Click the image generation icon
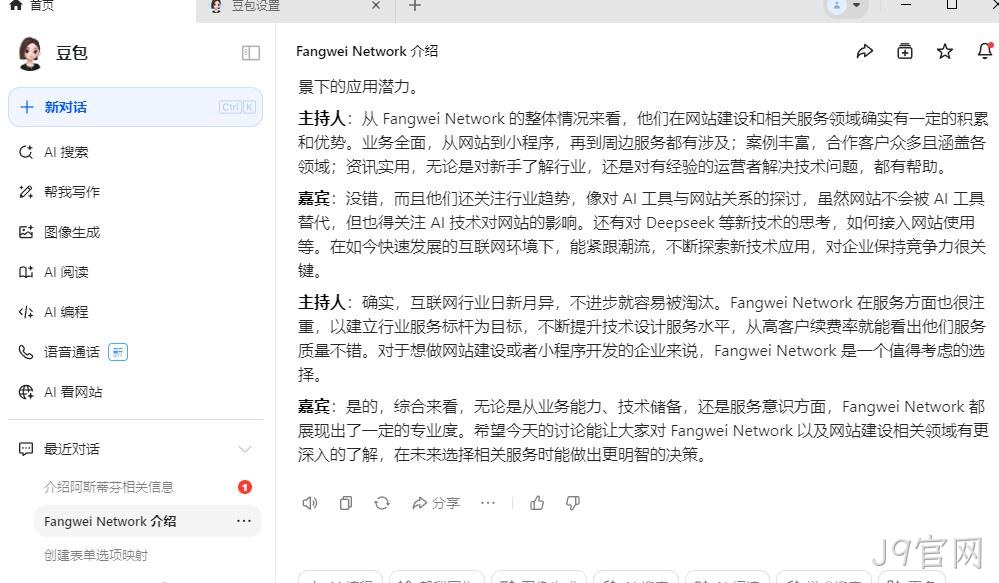 [x=25, y=232]
